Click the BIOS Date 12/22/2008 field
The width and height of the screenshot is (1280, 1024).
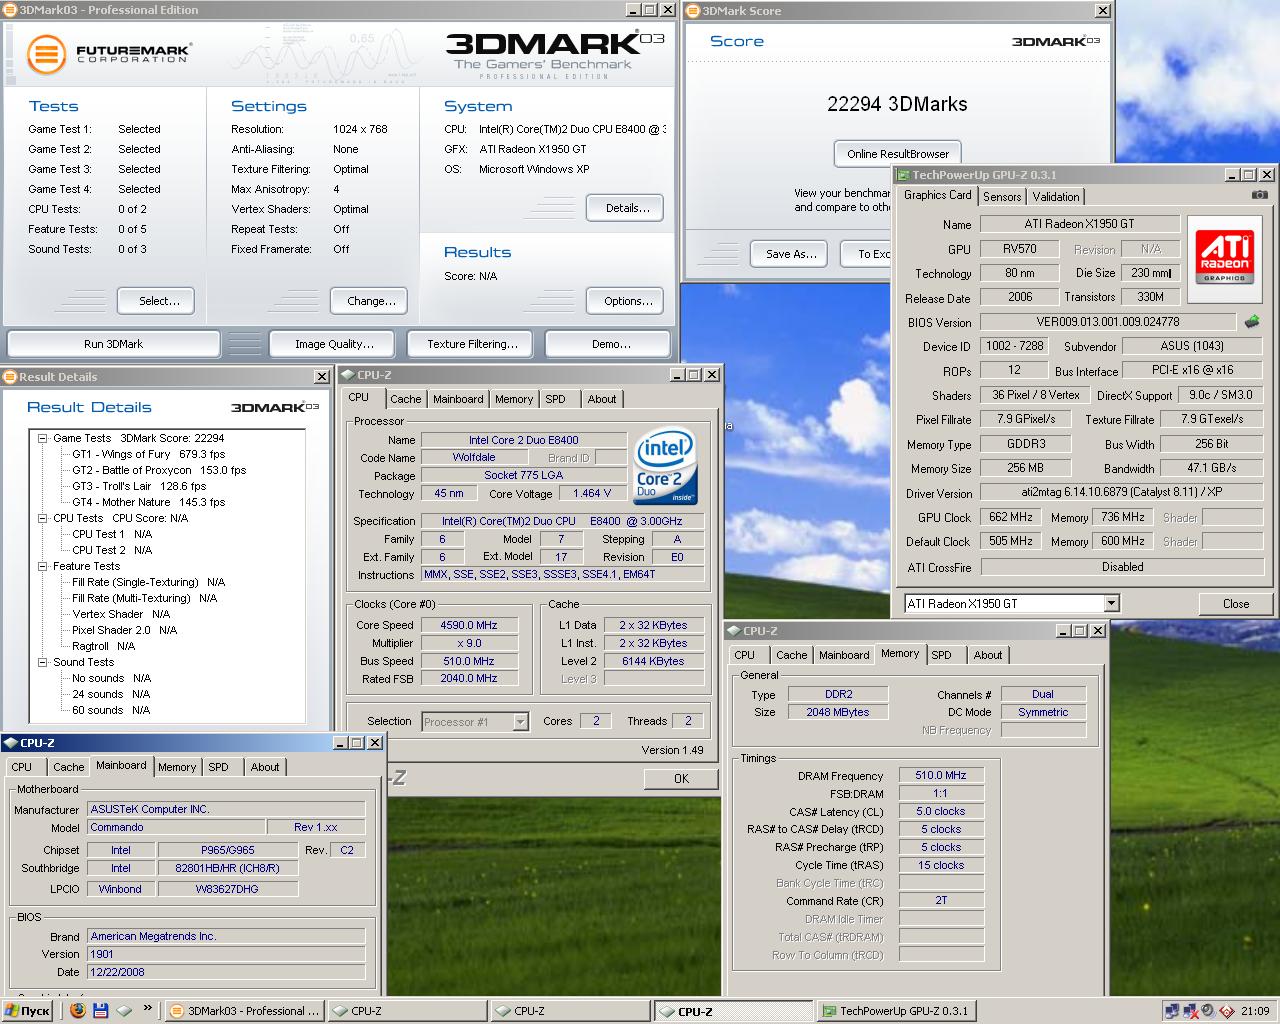click(x=226, y=972)
